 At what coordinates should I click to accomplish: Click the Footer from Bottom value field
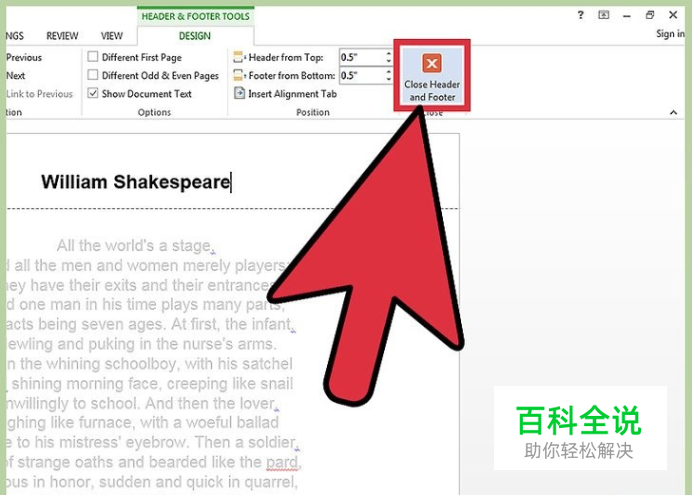point(361,75)
